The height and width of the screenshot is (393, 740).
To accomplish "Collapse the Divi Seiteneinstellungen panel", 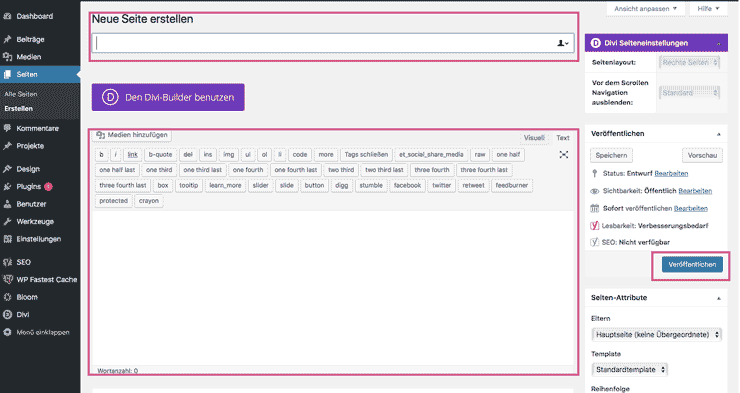I will 719,43.
